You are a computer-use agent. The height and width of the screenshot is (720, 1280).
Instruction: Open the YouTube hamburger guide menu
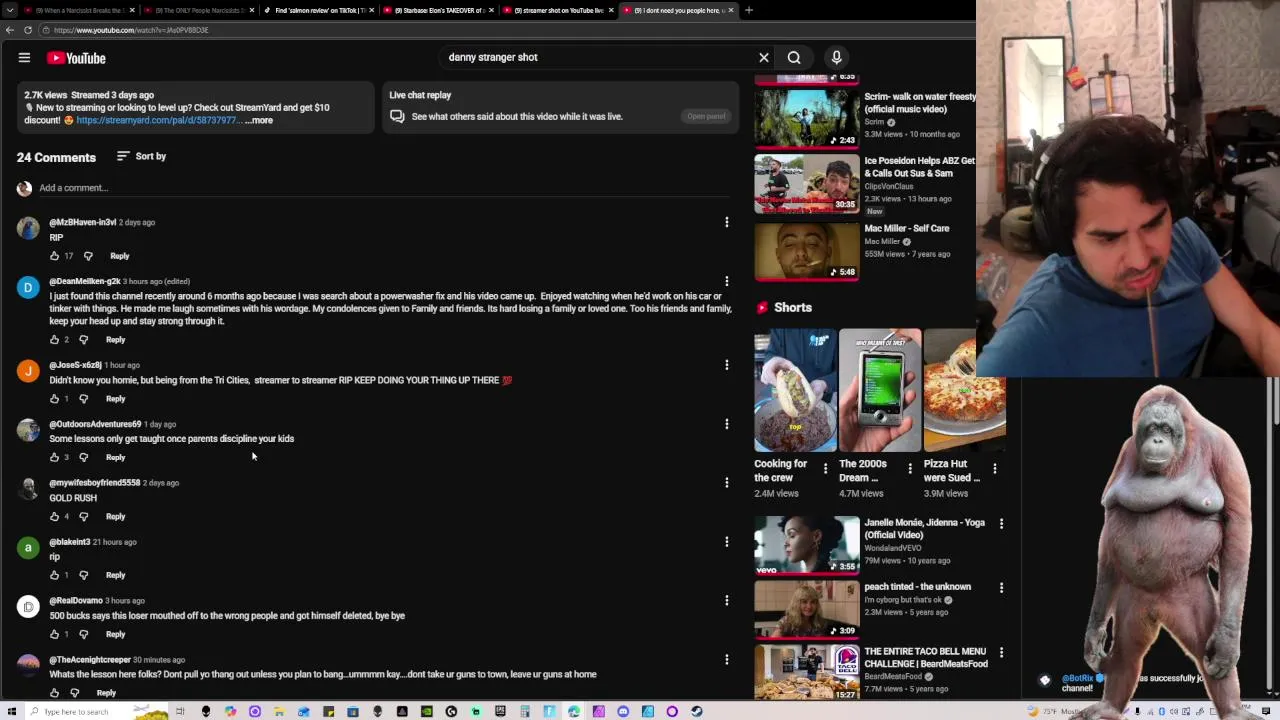pos(24,58)
